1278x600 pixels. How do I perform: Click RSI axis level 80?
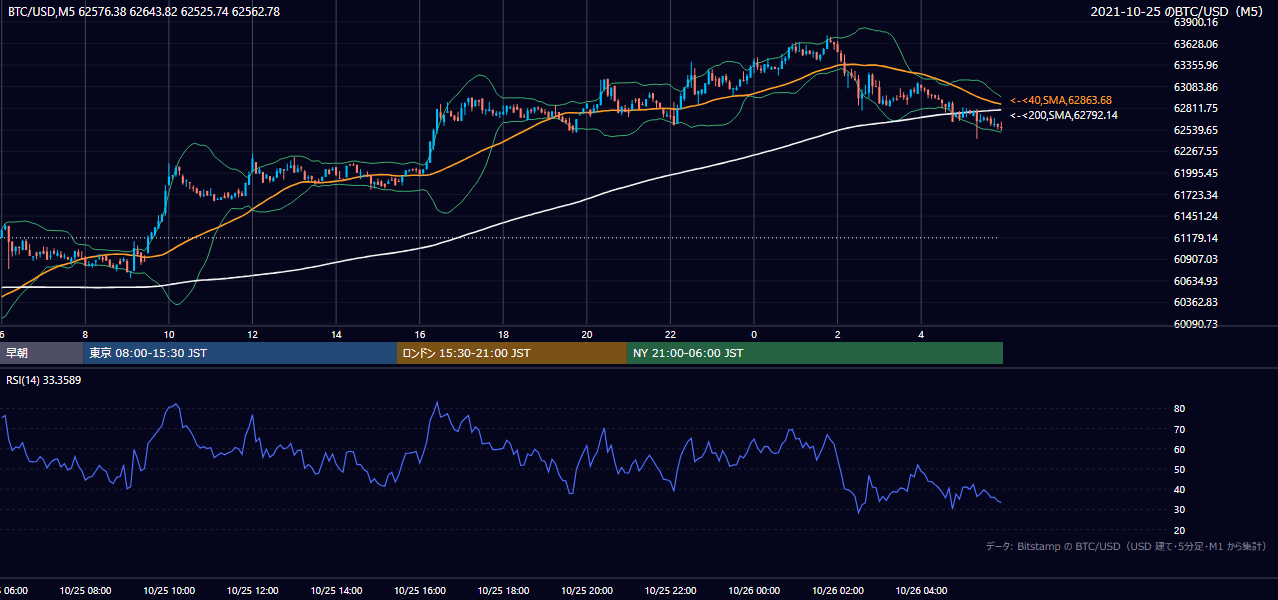(x=1180, y=409)
